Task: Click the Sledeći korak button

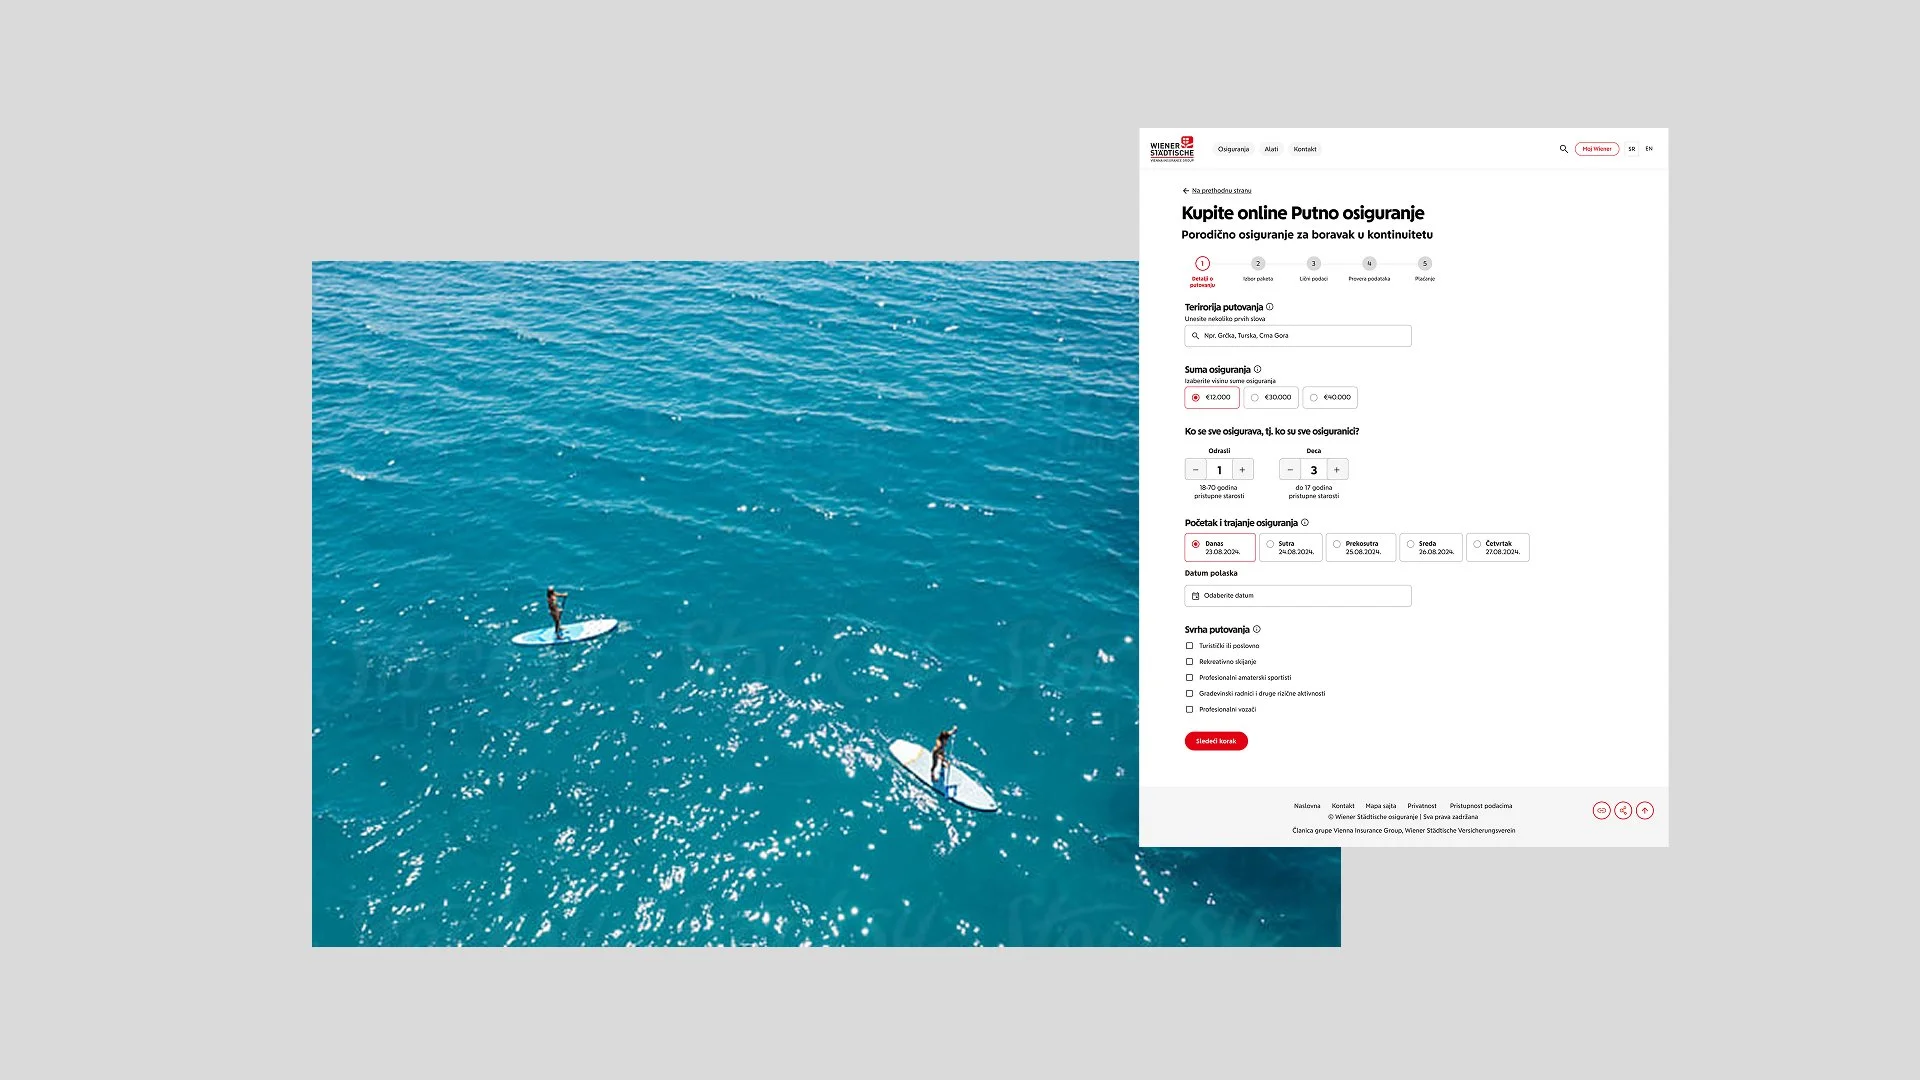Action: click(1216, 741)
